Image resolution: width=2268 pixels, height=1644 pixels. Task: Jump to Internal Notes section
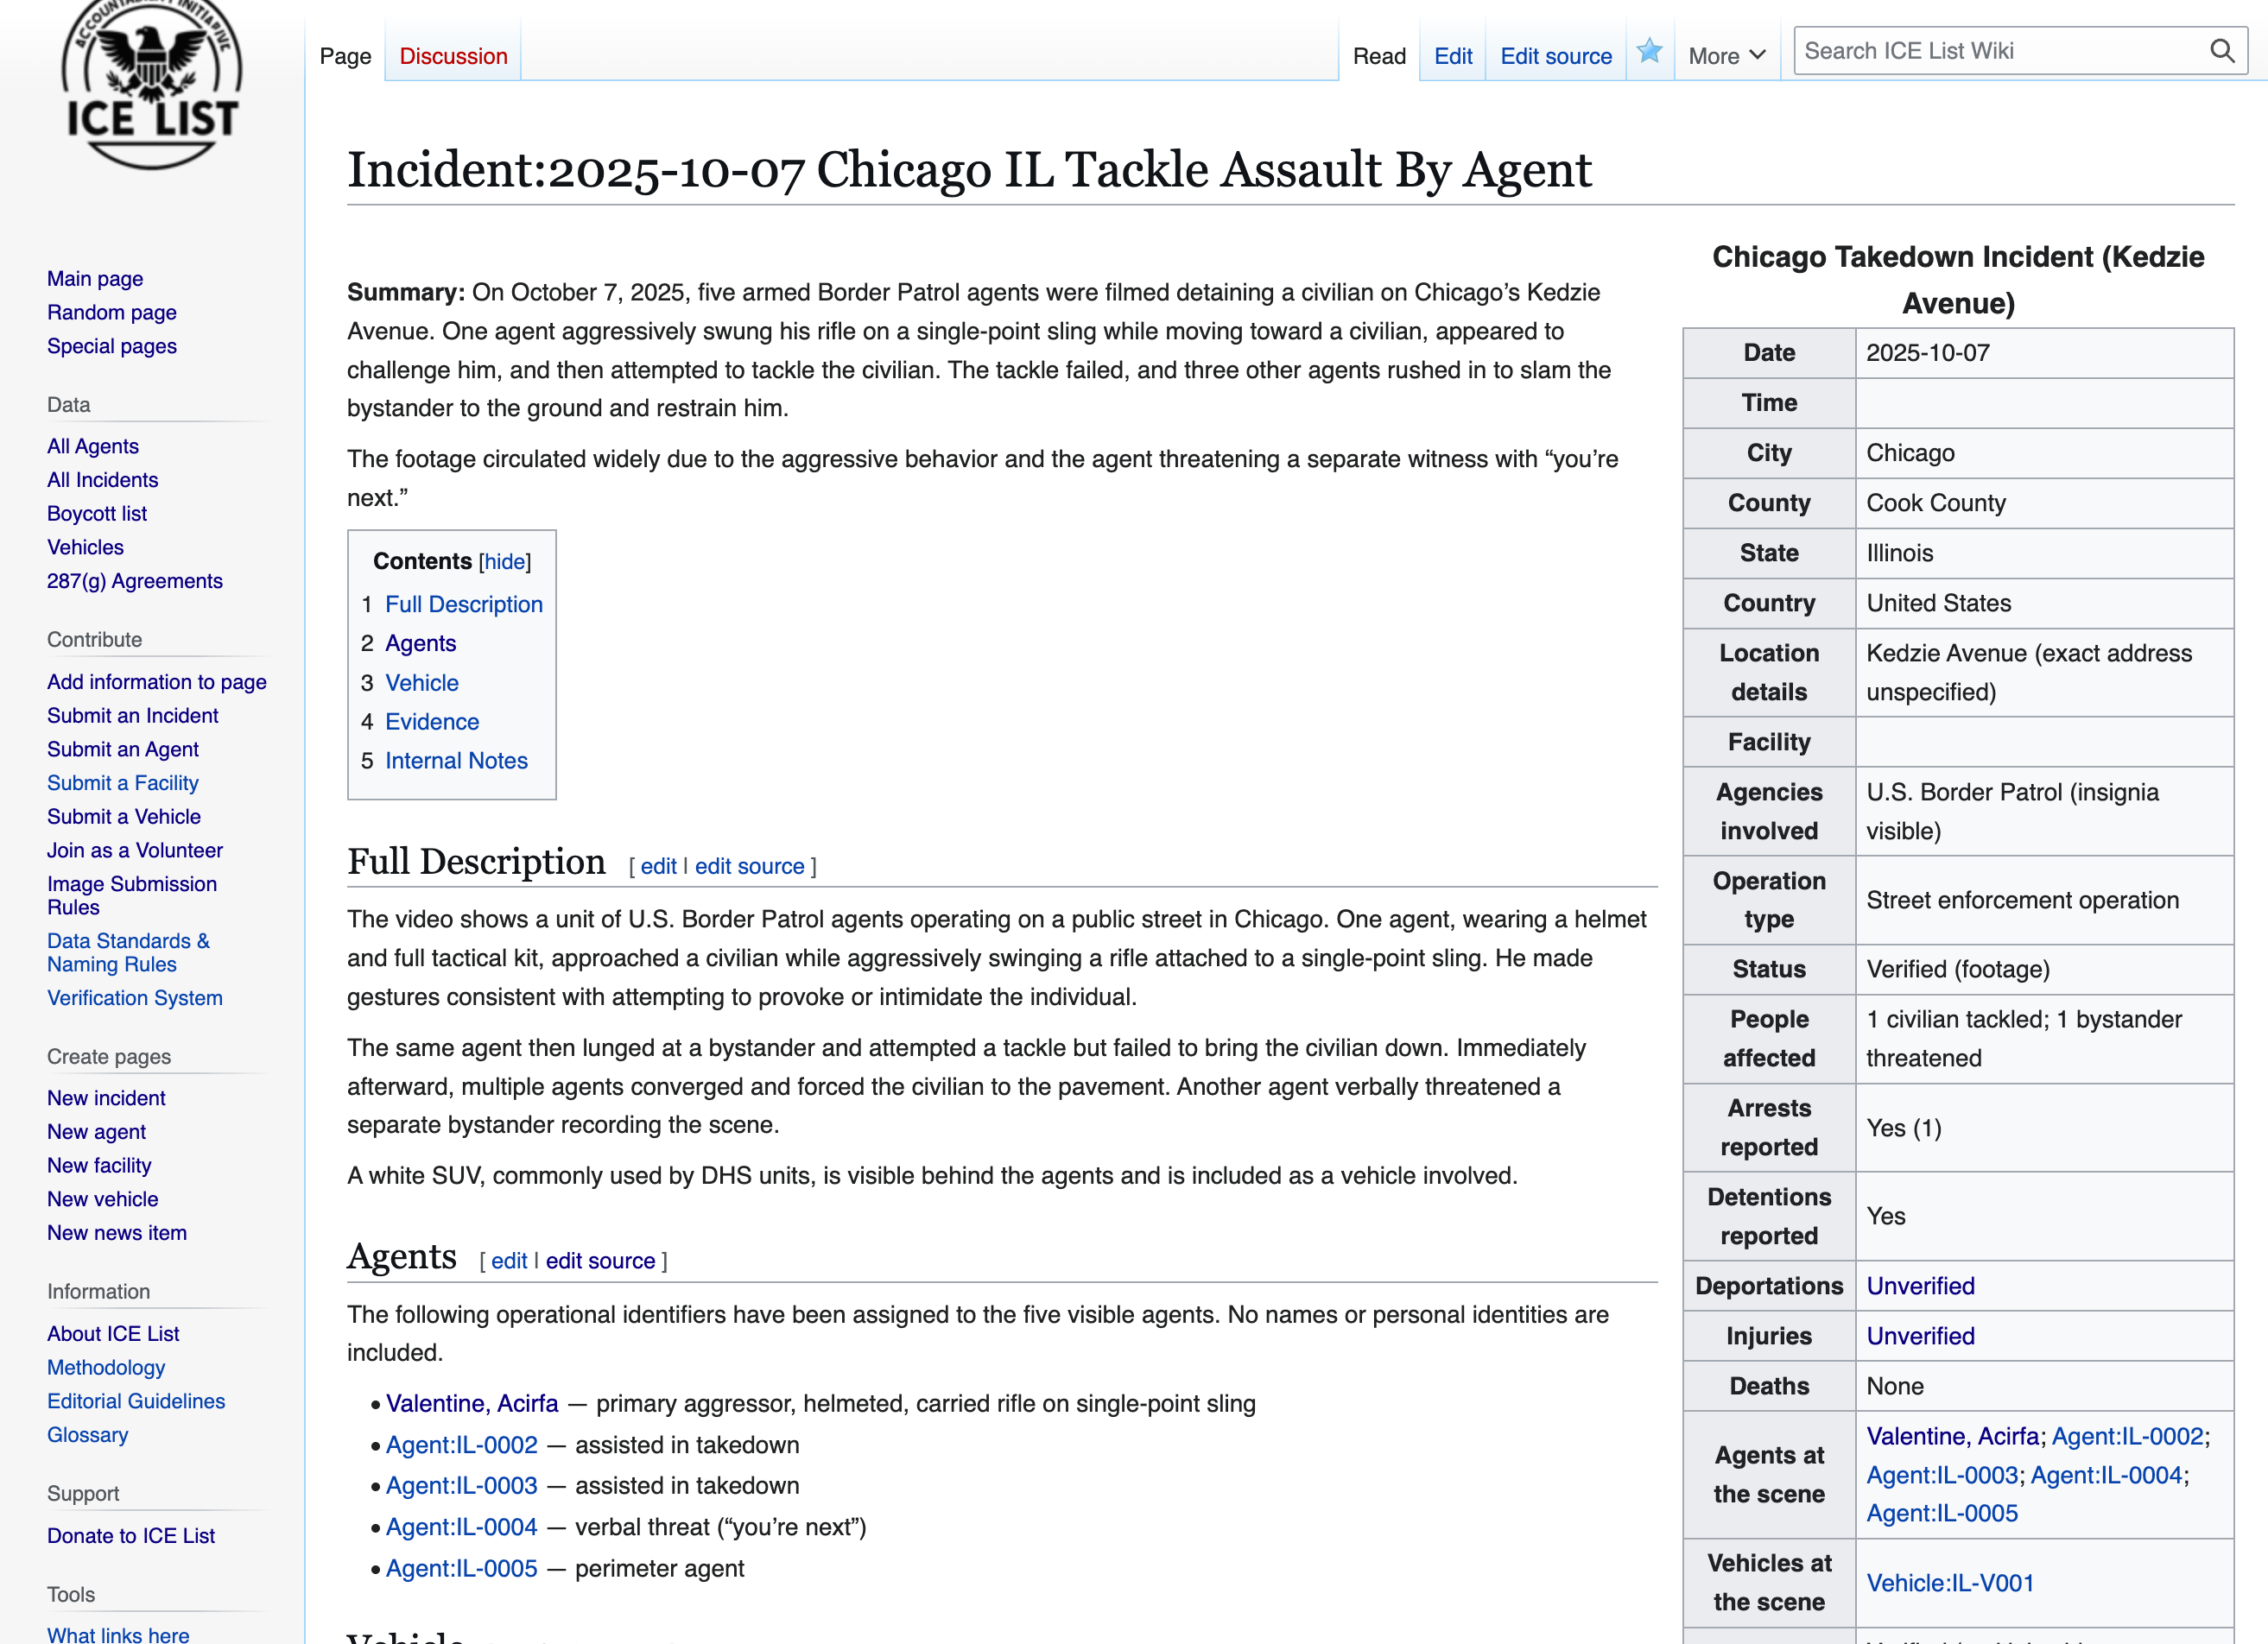point(456,761)
